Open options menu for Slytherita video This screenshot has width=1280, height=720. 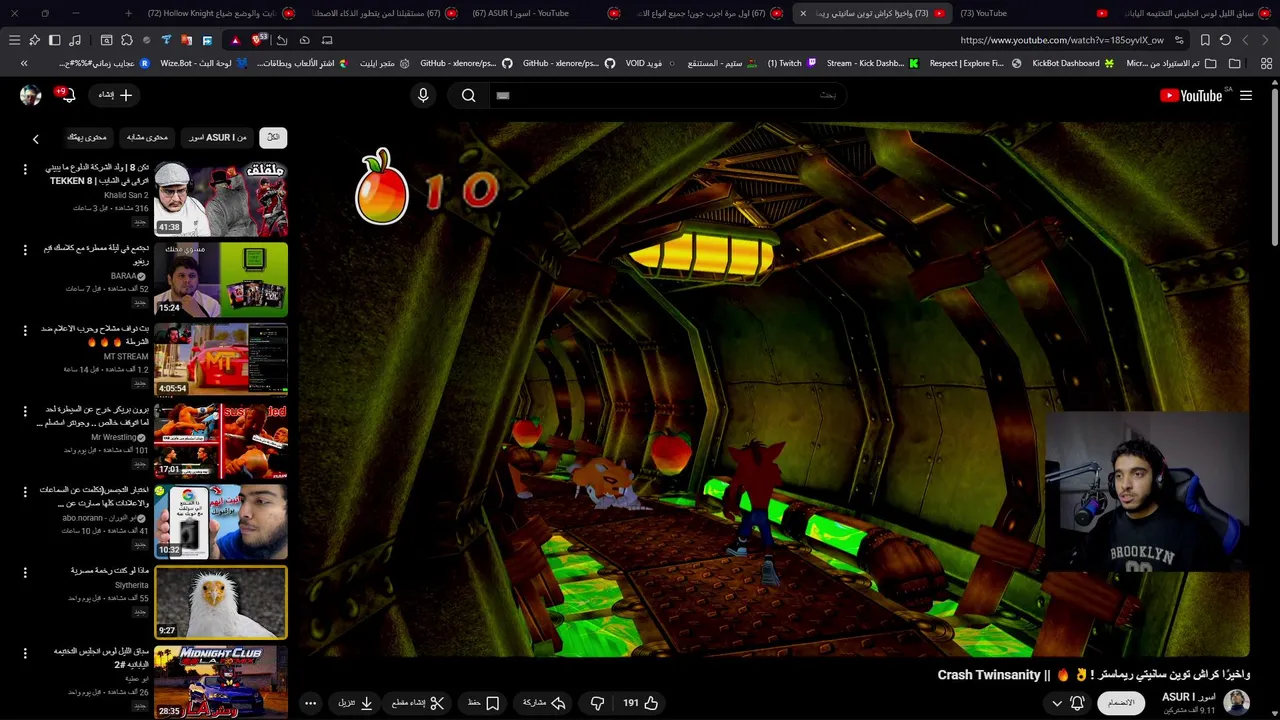coord(25,573)
